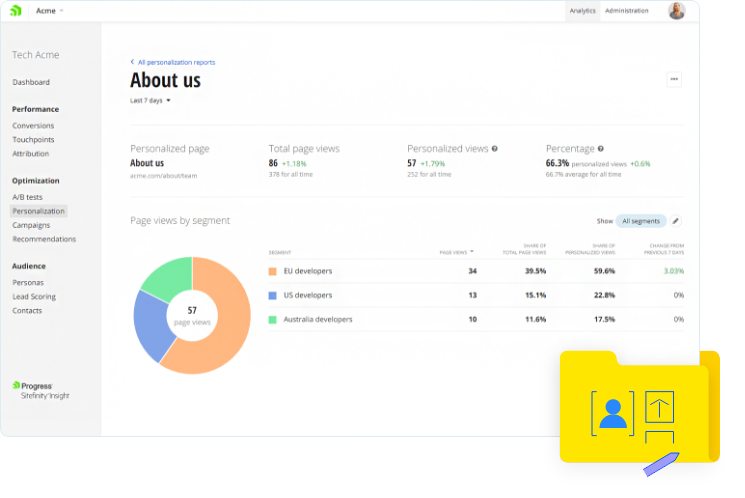Viewport: 745px width, 498px height.
Task: Select the All segments filter button
Action: (x=640, y=221)
